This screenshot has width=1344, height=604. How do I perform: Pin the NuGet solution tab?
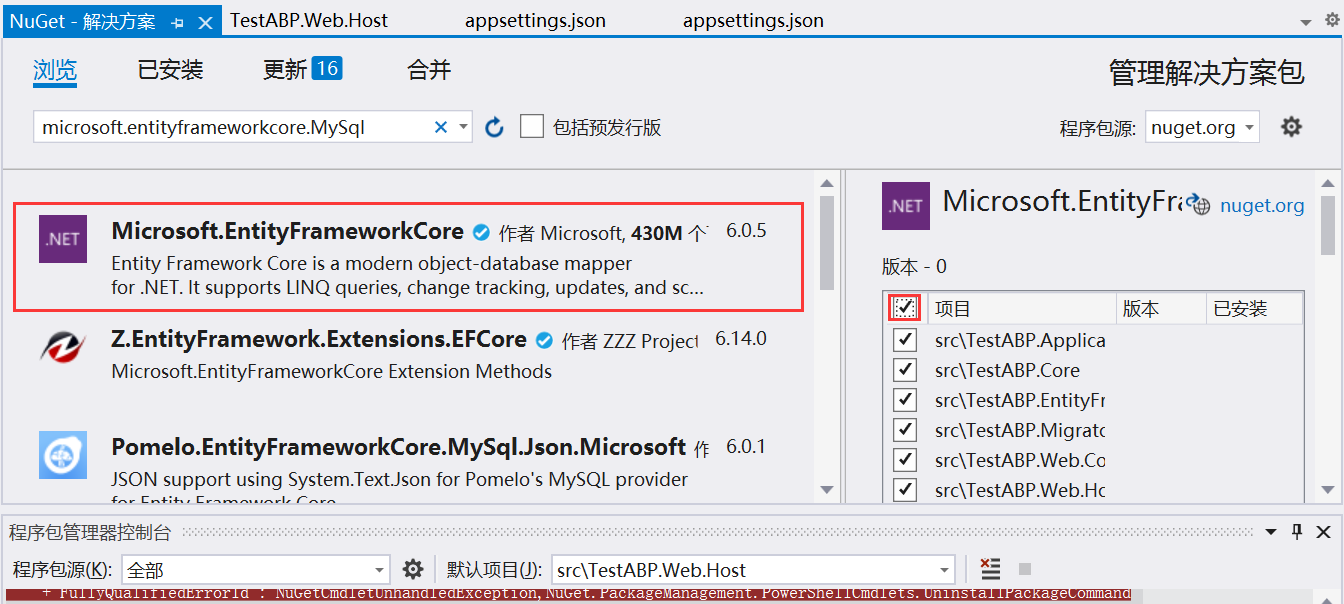click(178, 21)
